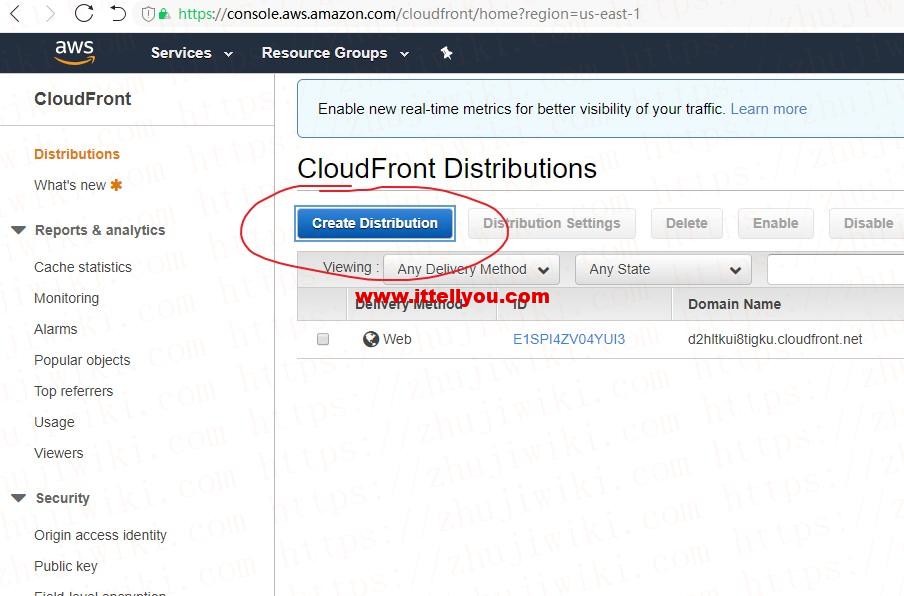This screenshot has height=596, width=904.
Task: Select the checkbox for distribution E1SPI4ZV04YUI3
Action: pyautogui.click(x=323, y=339)
